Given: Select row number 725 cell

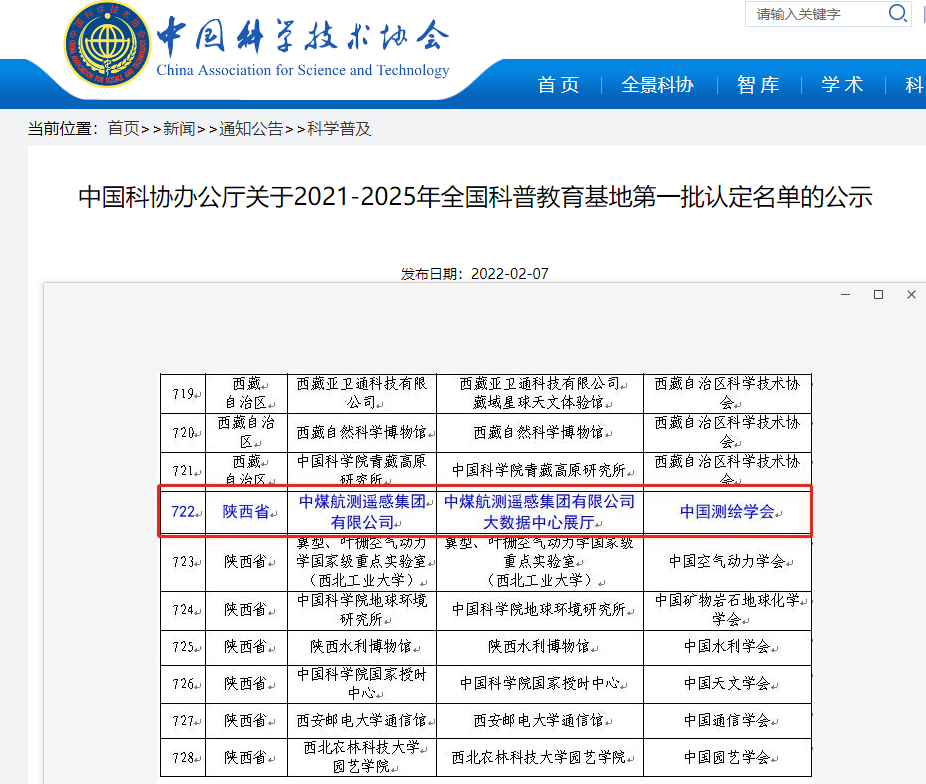Looking at the screenshot, I should pos(183,647).
